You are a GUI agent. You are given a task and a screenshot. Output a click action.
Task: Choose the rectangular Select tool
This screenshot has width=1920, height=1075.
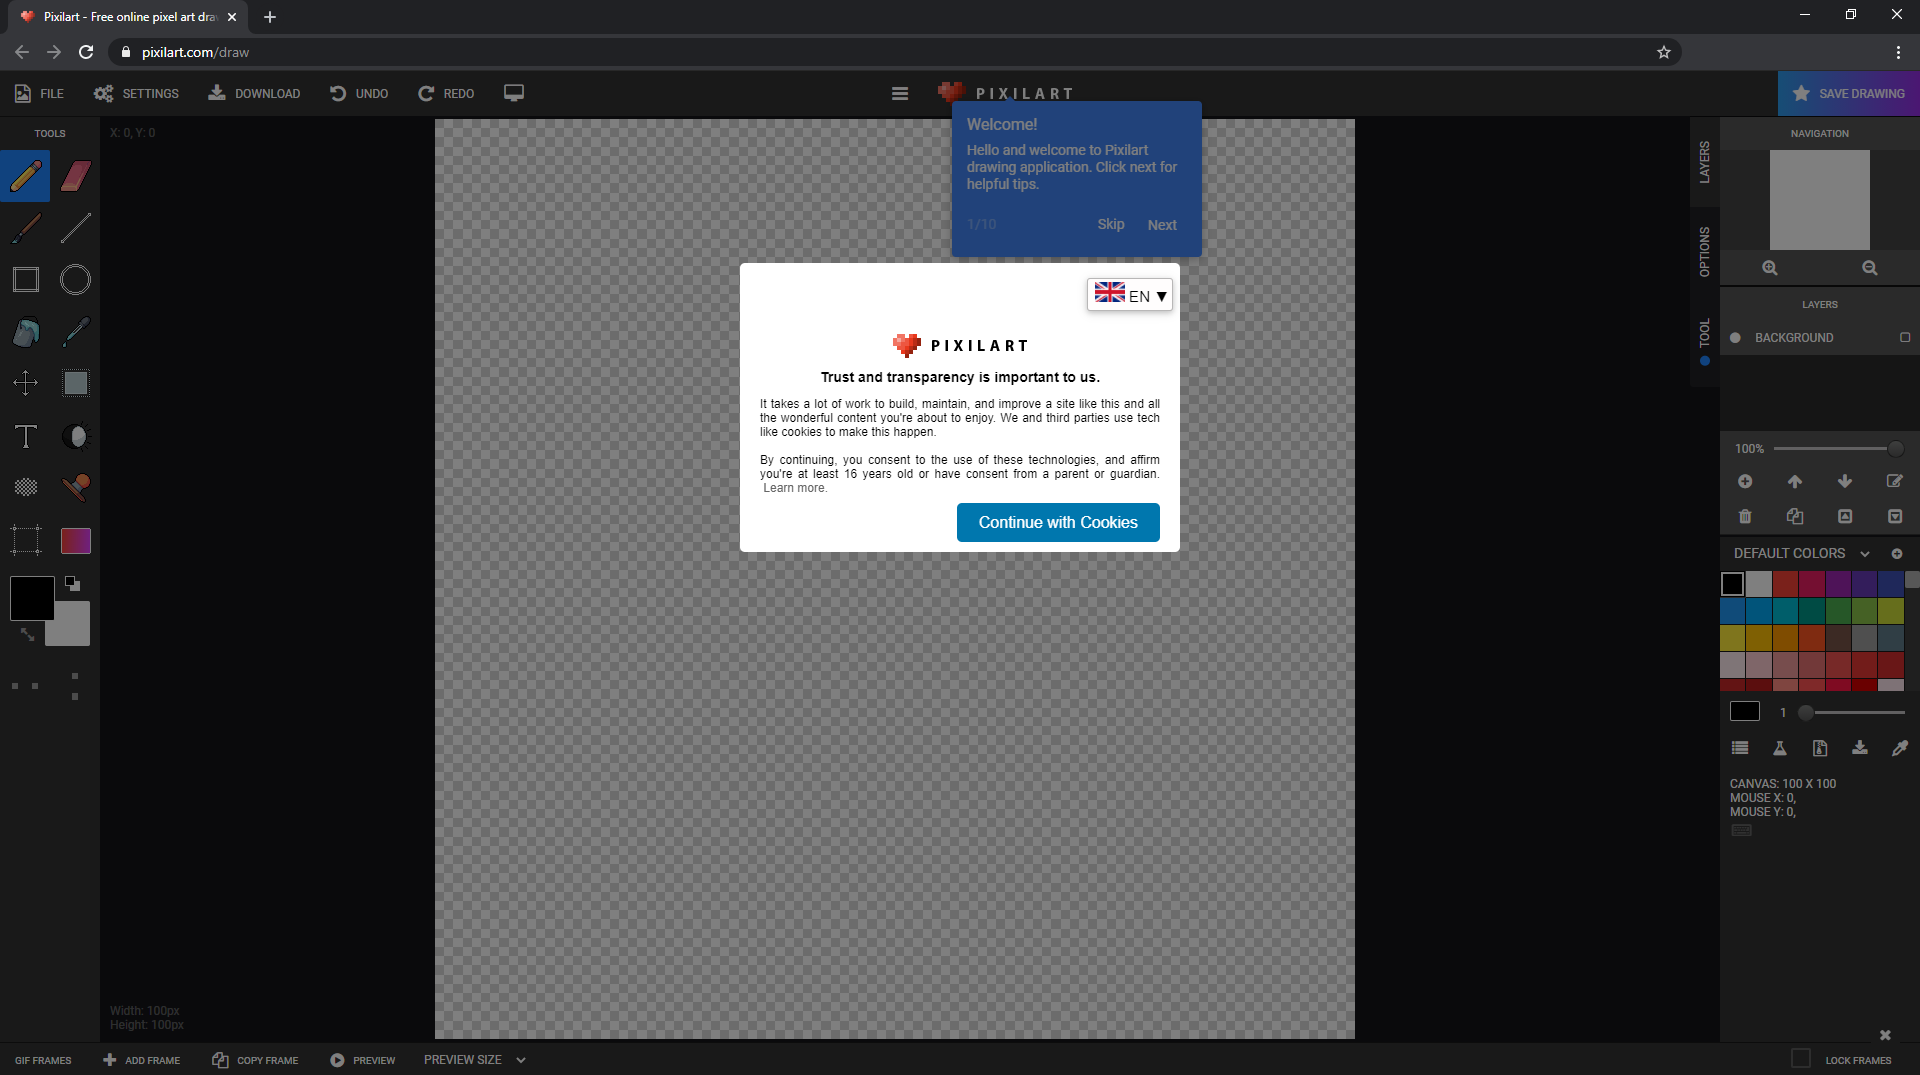(76, 383)
